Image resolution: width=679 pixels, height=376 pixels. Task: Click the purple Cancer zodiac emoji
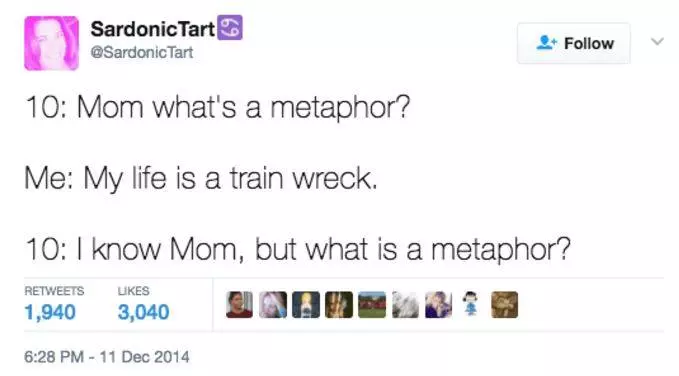click(x=230, y=28)
